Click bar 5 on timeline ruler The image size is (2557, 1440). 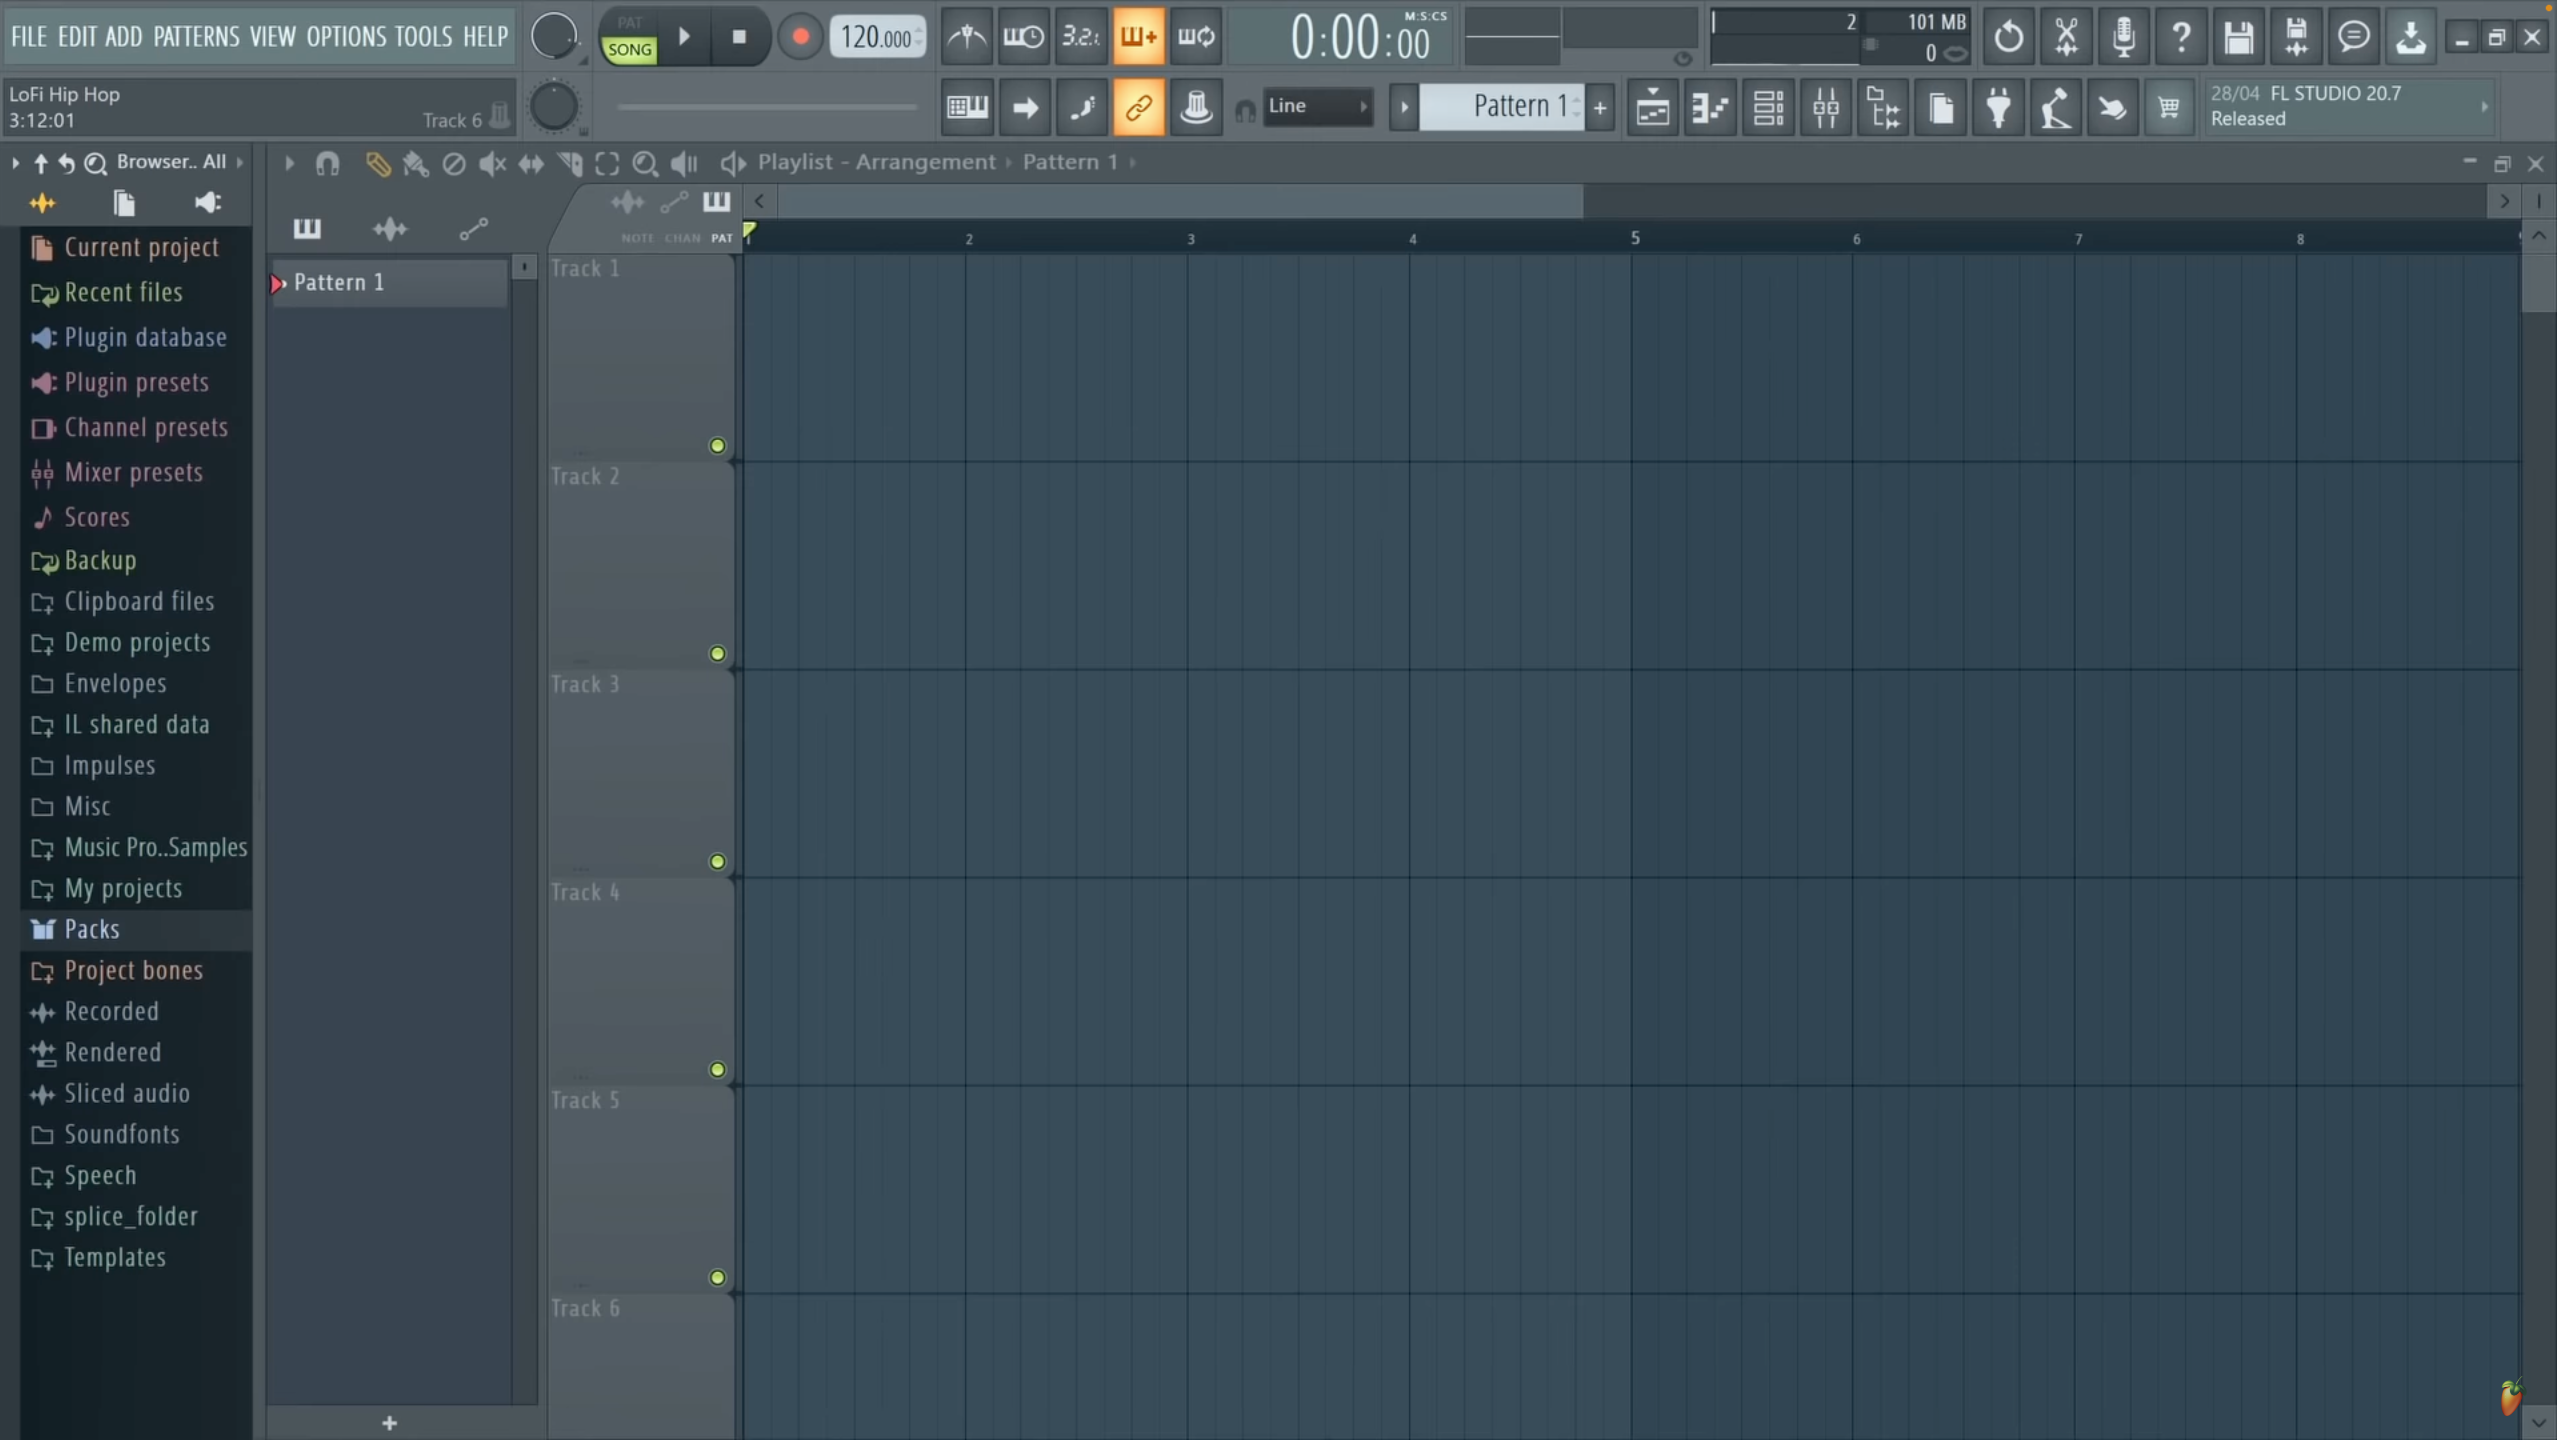1634,238
